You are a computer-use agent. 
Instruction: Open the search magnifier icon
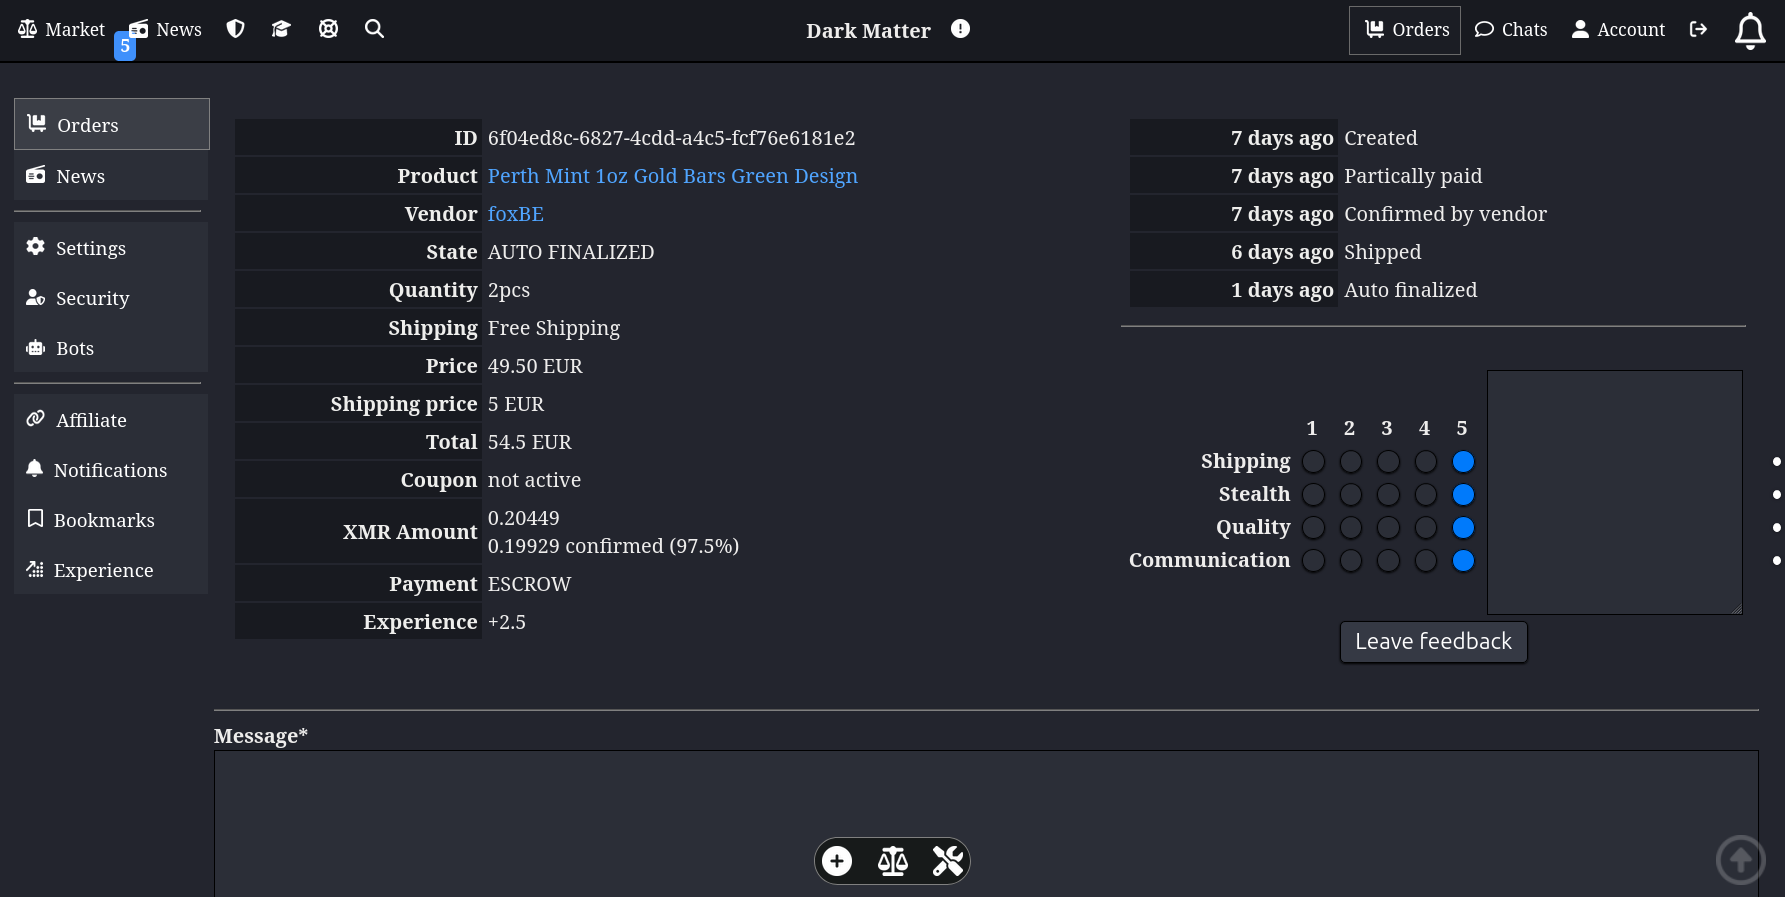[375, 29]
